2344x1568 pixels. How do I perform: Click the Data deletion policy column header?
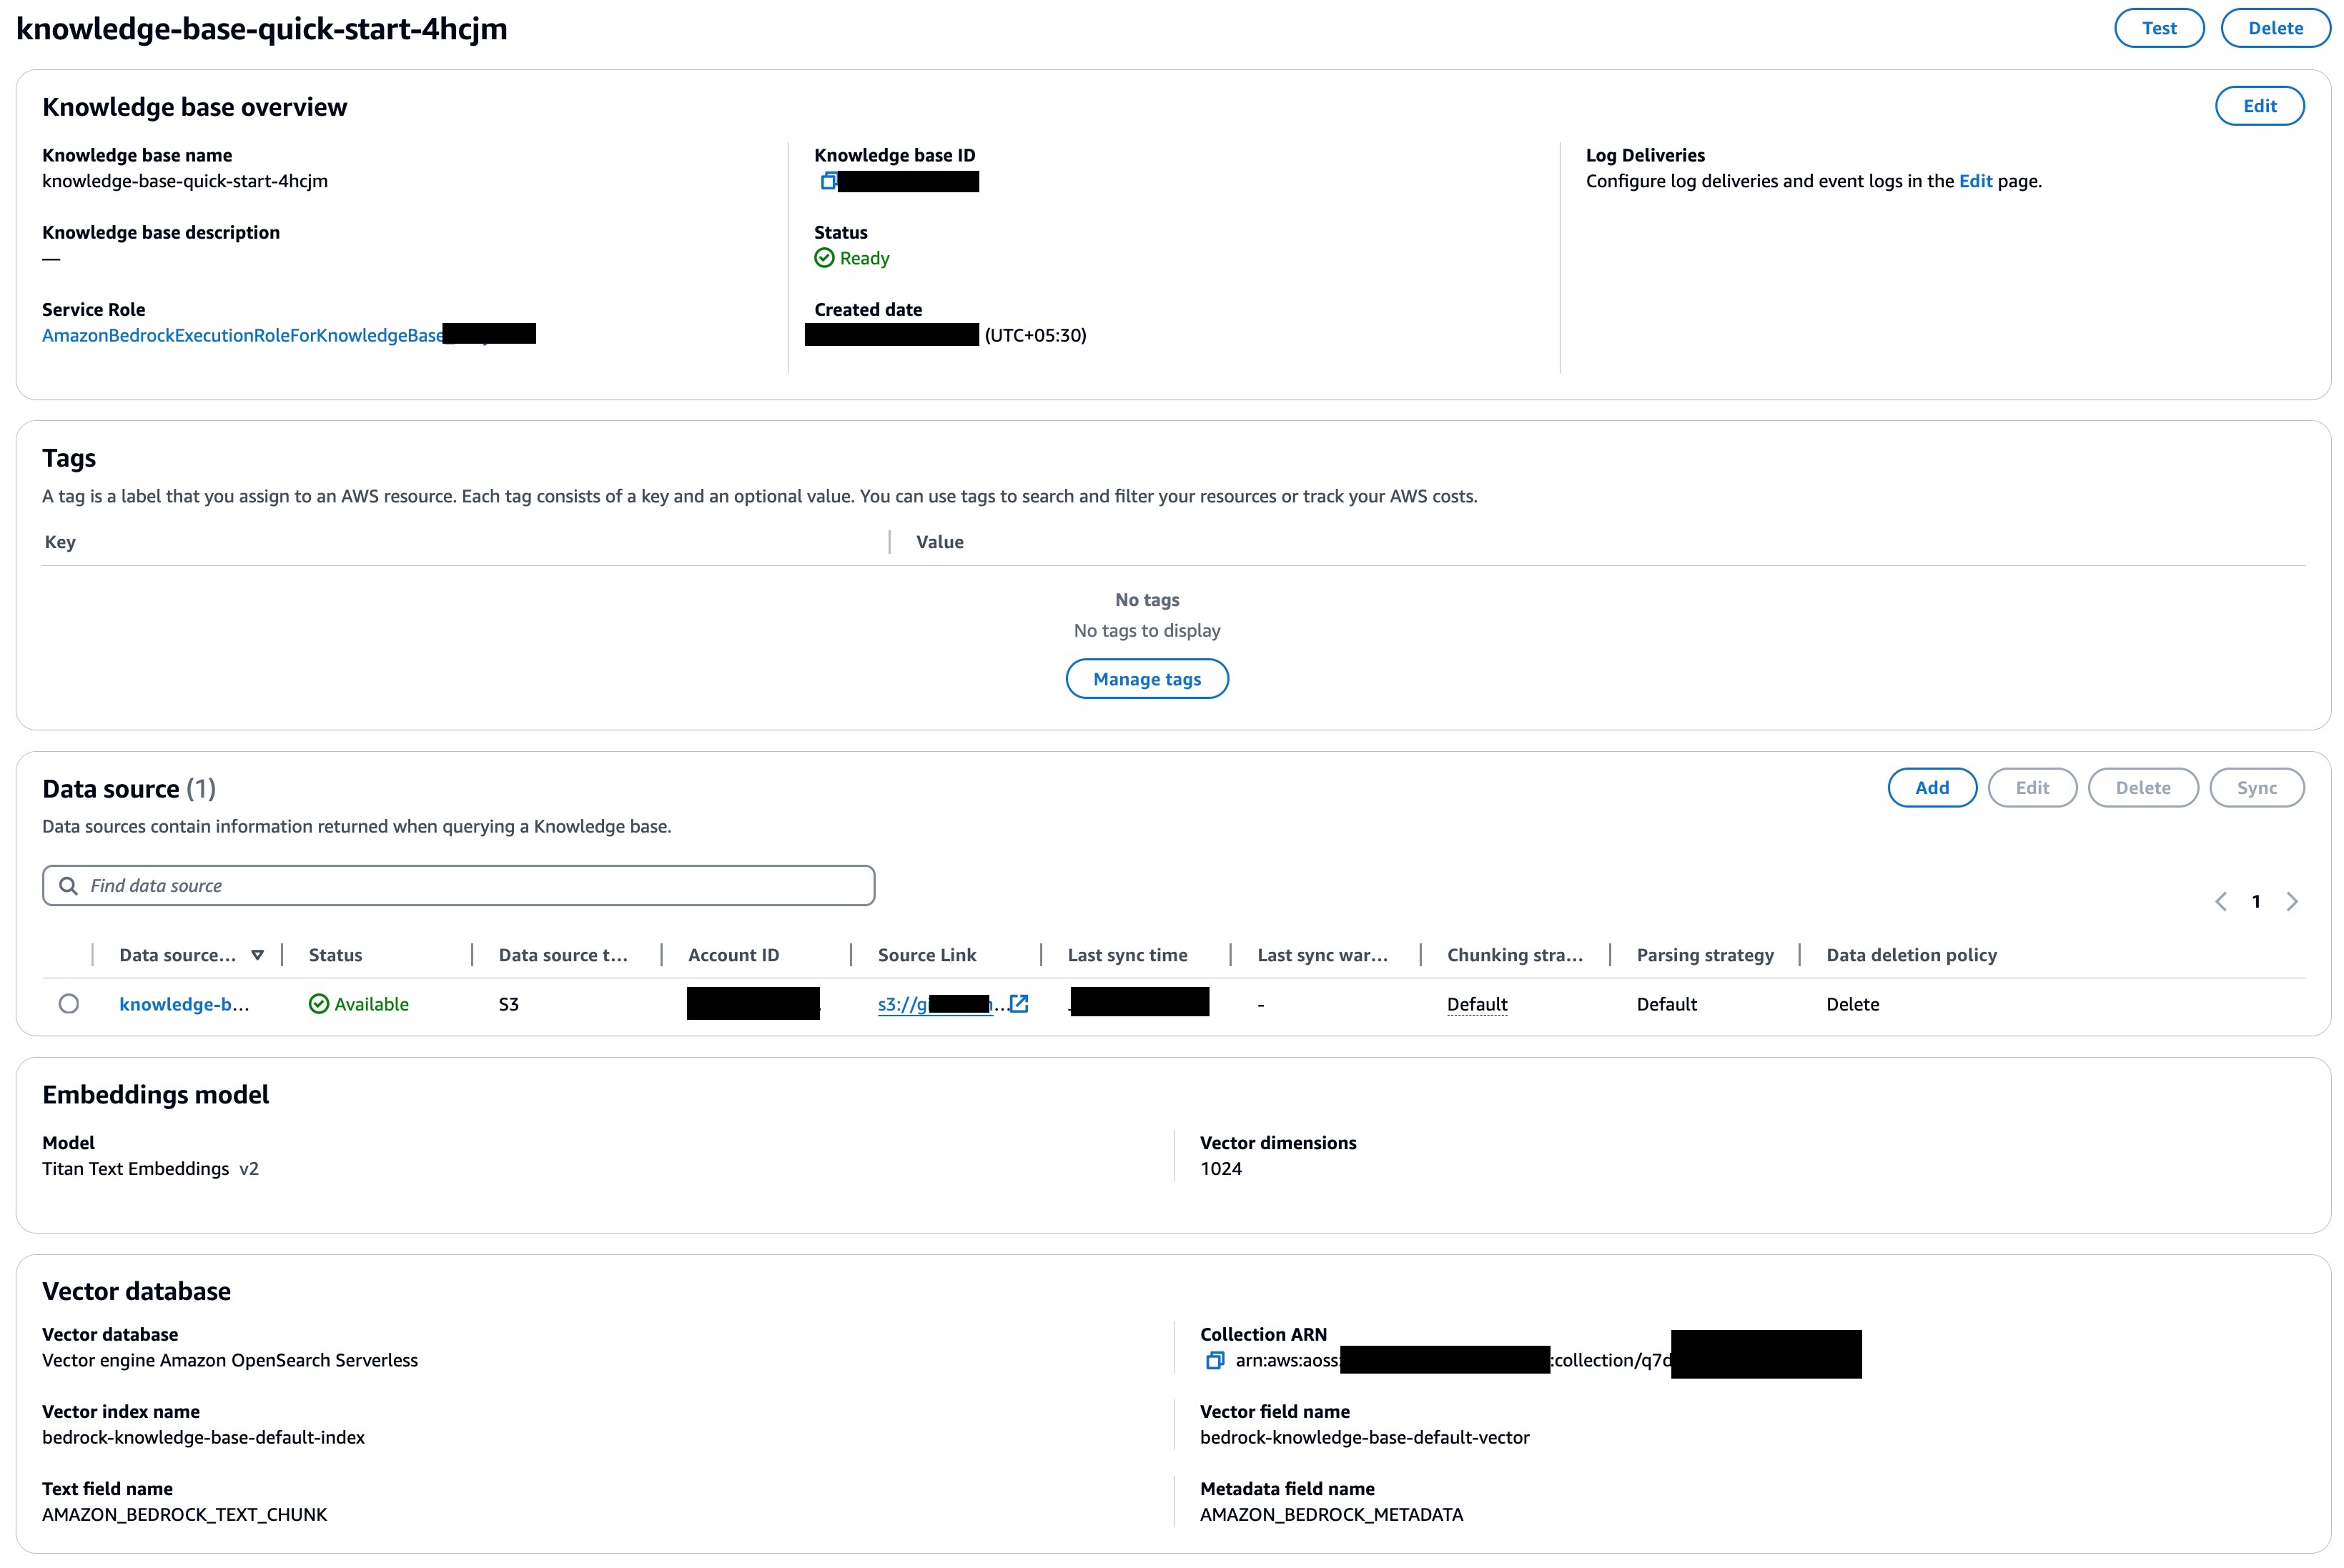[x=1911, y=955]
